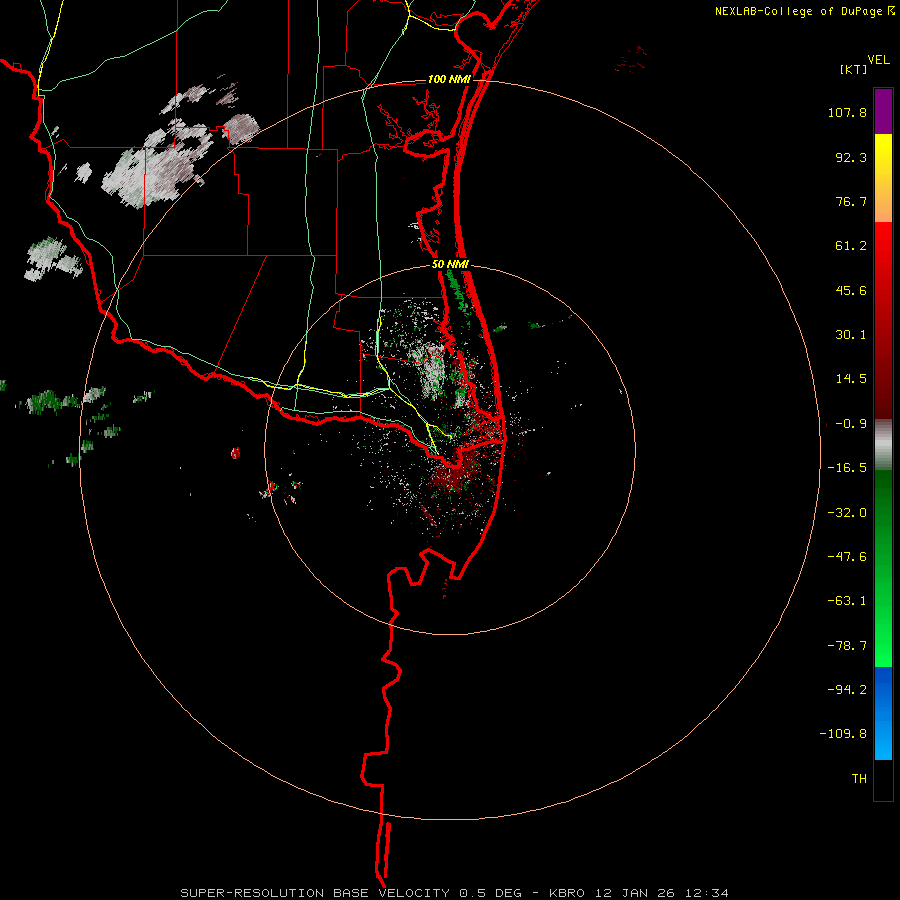
Task: Click the -78.7 legend value
Action: (x=847, y=645)
